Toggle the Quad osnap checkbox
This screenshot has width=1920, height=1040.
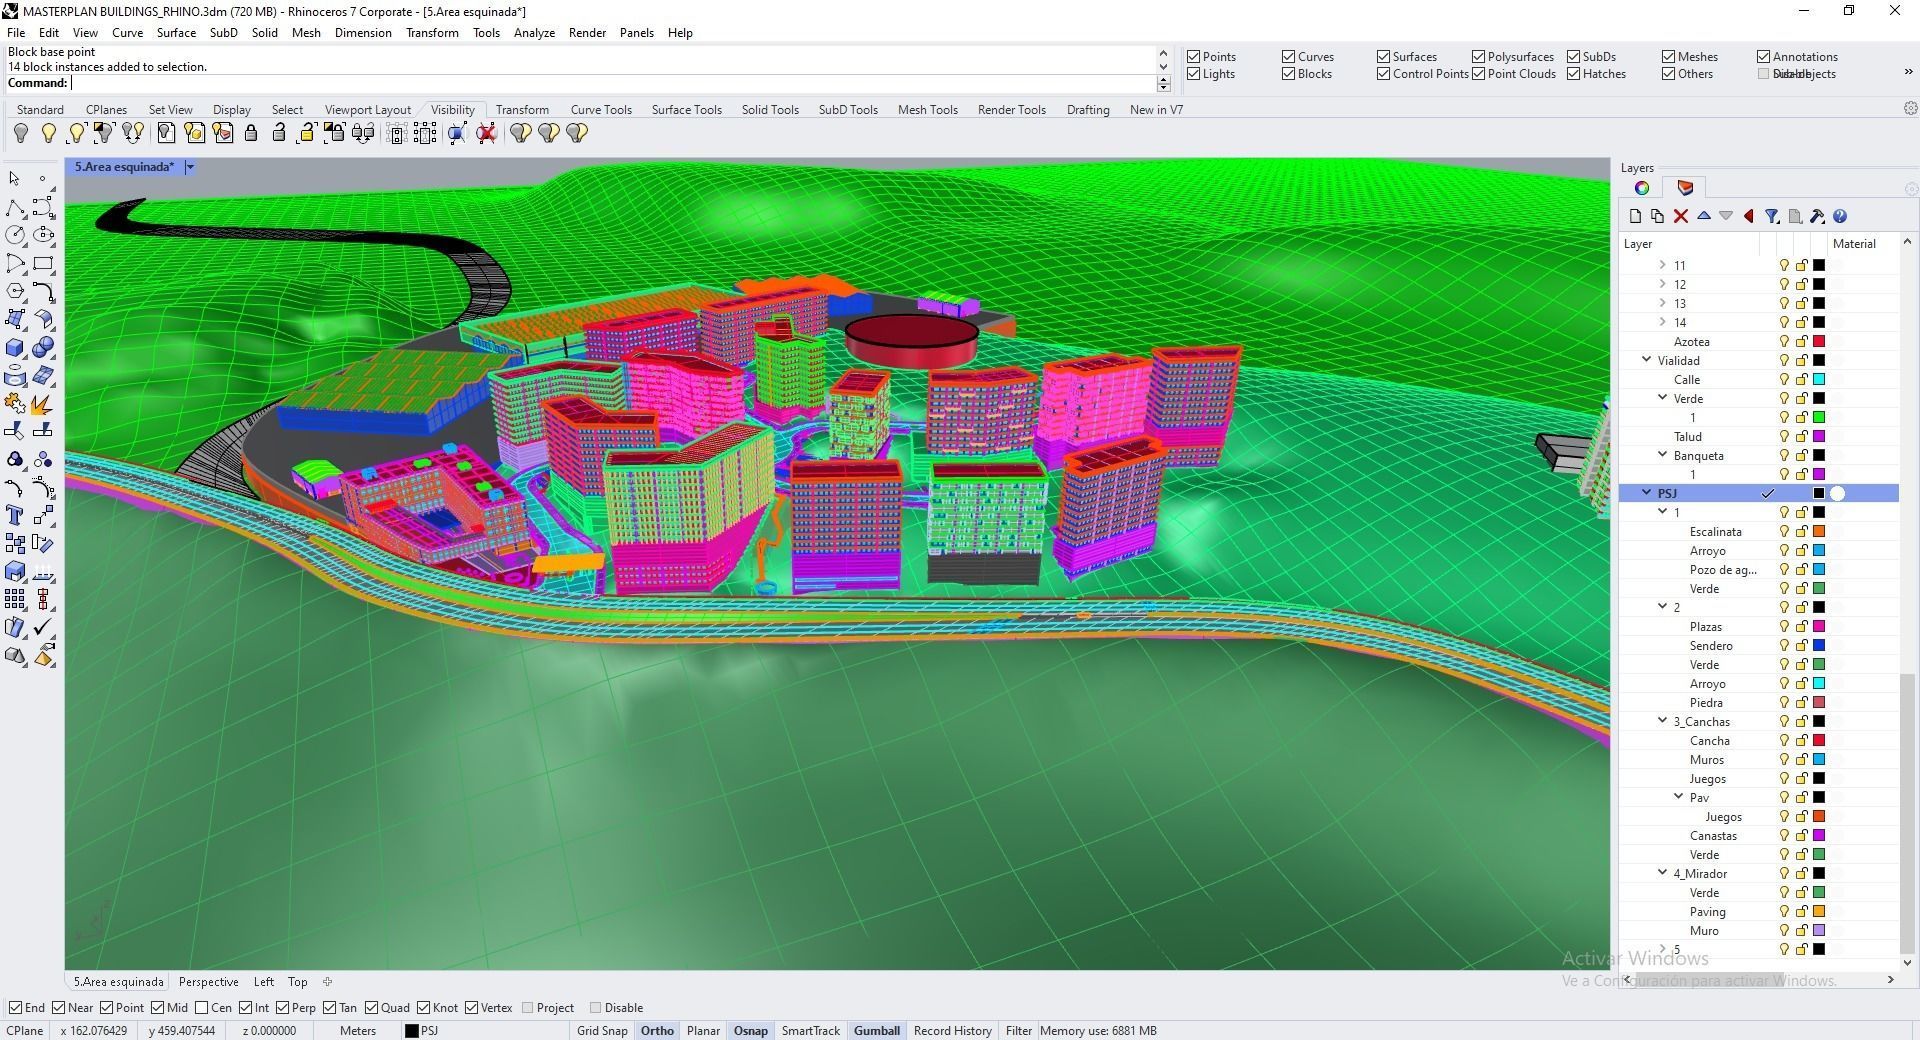click(372, 1008)
